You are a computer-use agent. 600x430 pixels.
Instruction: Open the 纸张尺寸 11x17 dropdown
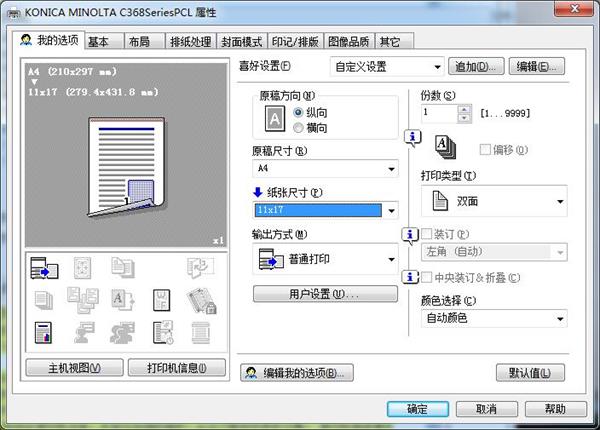325,210
